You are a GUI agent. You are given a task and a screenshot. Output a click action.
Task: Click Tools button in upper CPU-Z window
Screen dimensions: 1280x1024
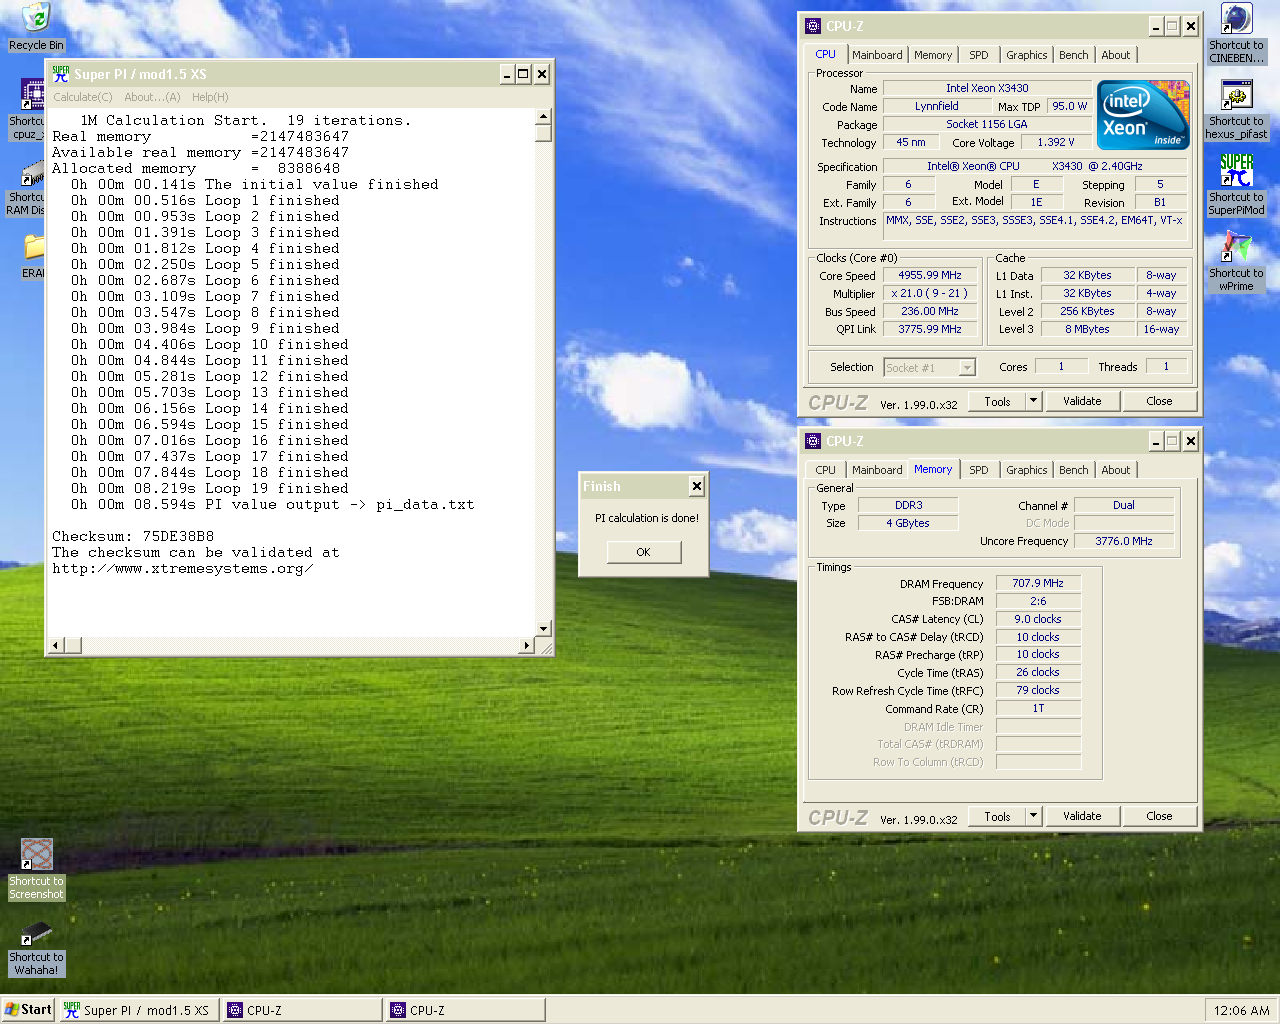997,401
